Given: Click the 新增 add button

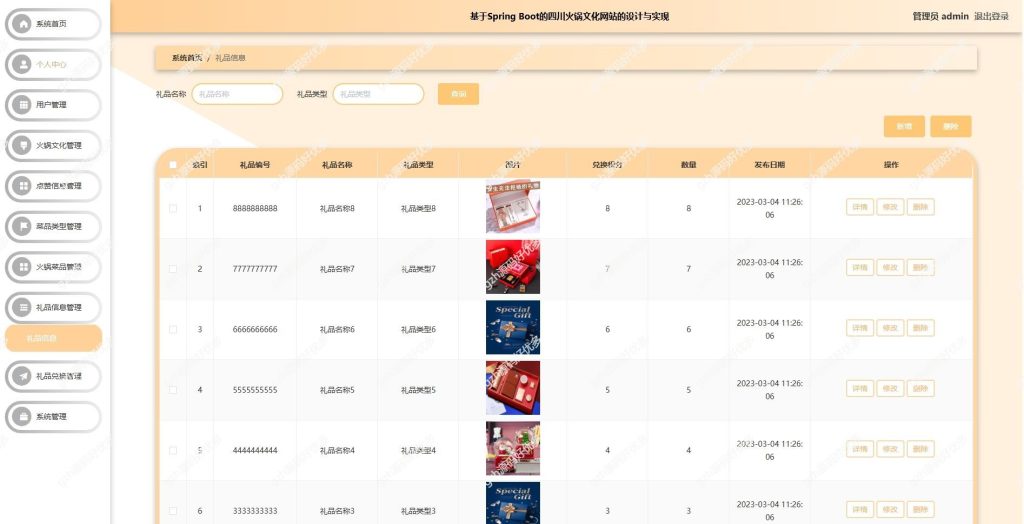Looking at the screenshot, I should click(904, 127).
